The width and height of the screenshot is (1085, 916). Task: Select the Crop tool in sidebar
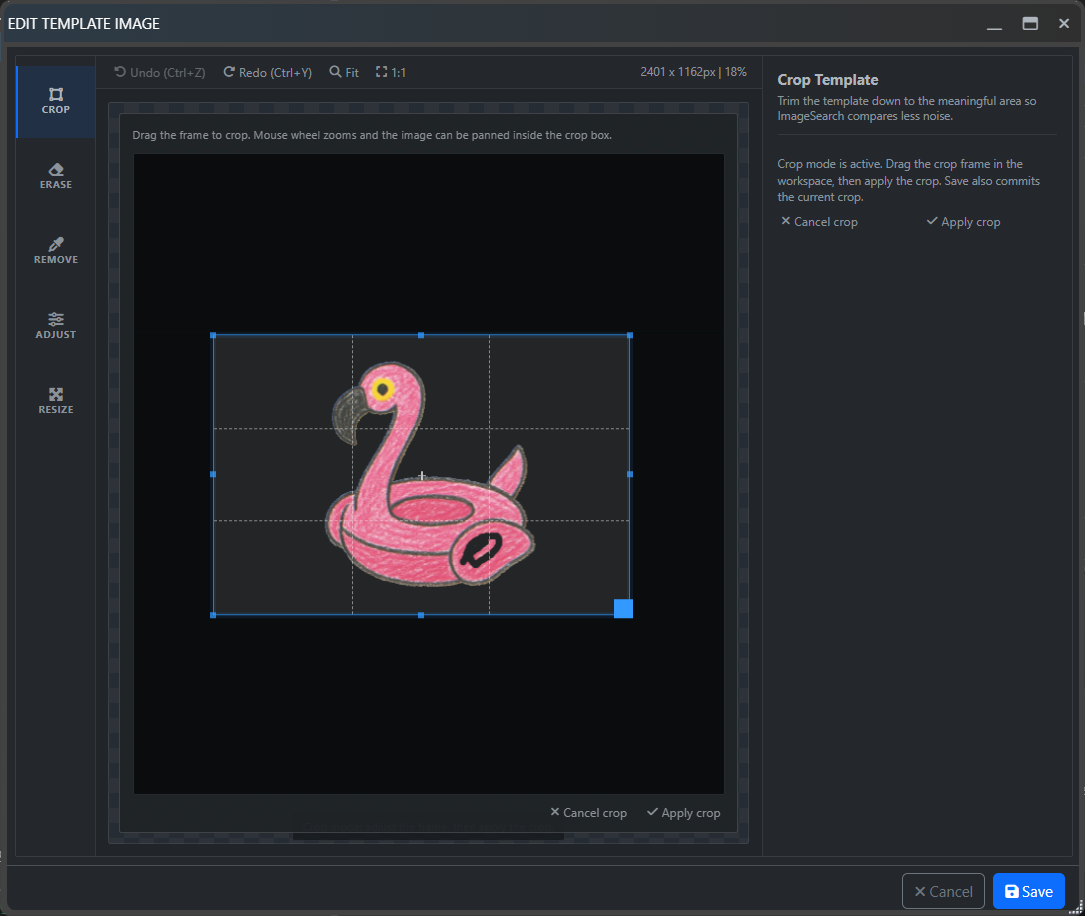click(x=55, y=101)
